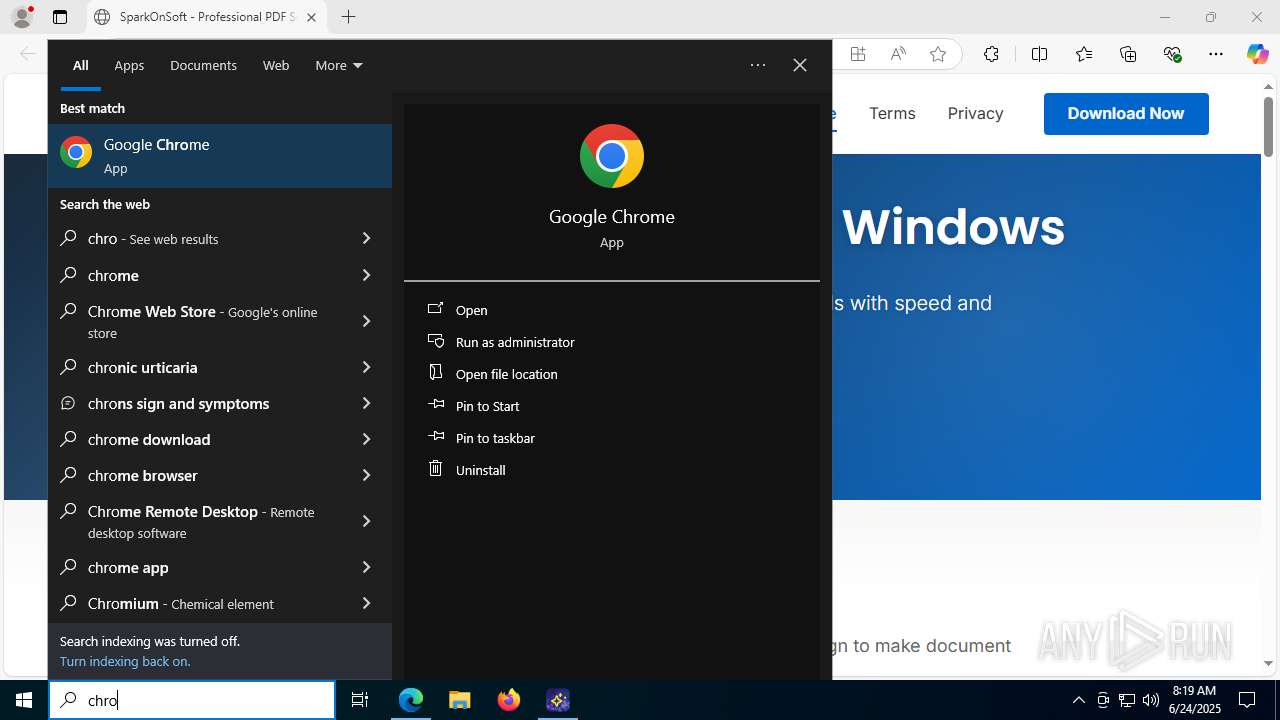Image resolution: width=1280 pixels, height=720 pixels.
Task: Expand arrow for 'chro - See web results'
Action: coord(366,238)
